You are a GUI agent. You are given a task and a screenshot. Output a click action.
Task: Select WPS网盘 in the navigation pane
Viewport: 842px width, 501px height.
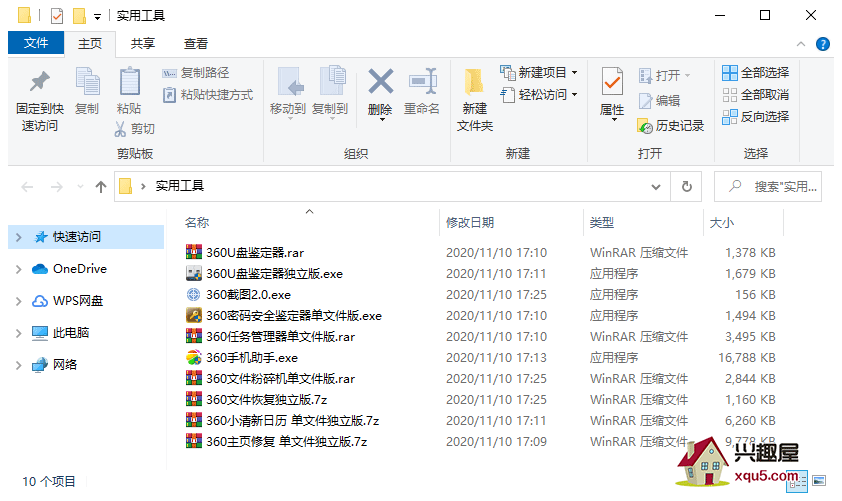coord(68,301)
